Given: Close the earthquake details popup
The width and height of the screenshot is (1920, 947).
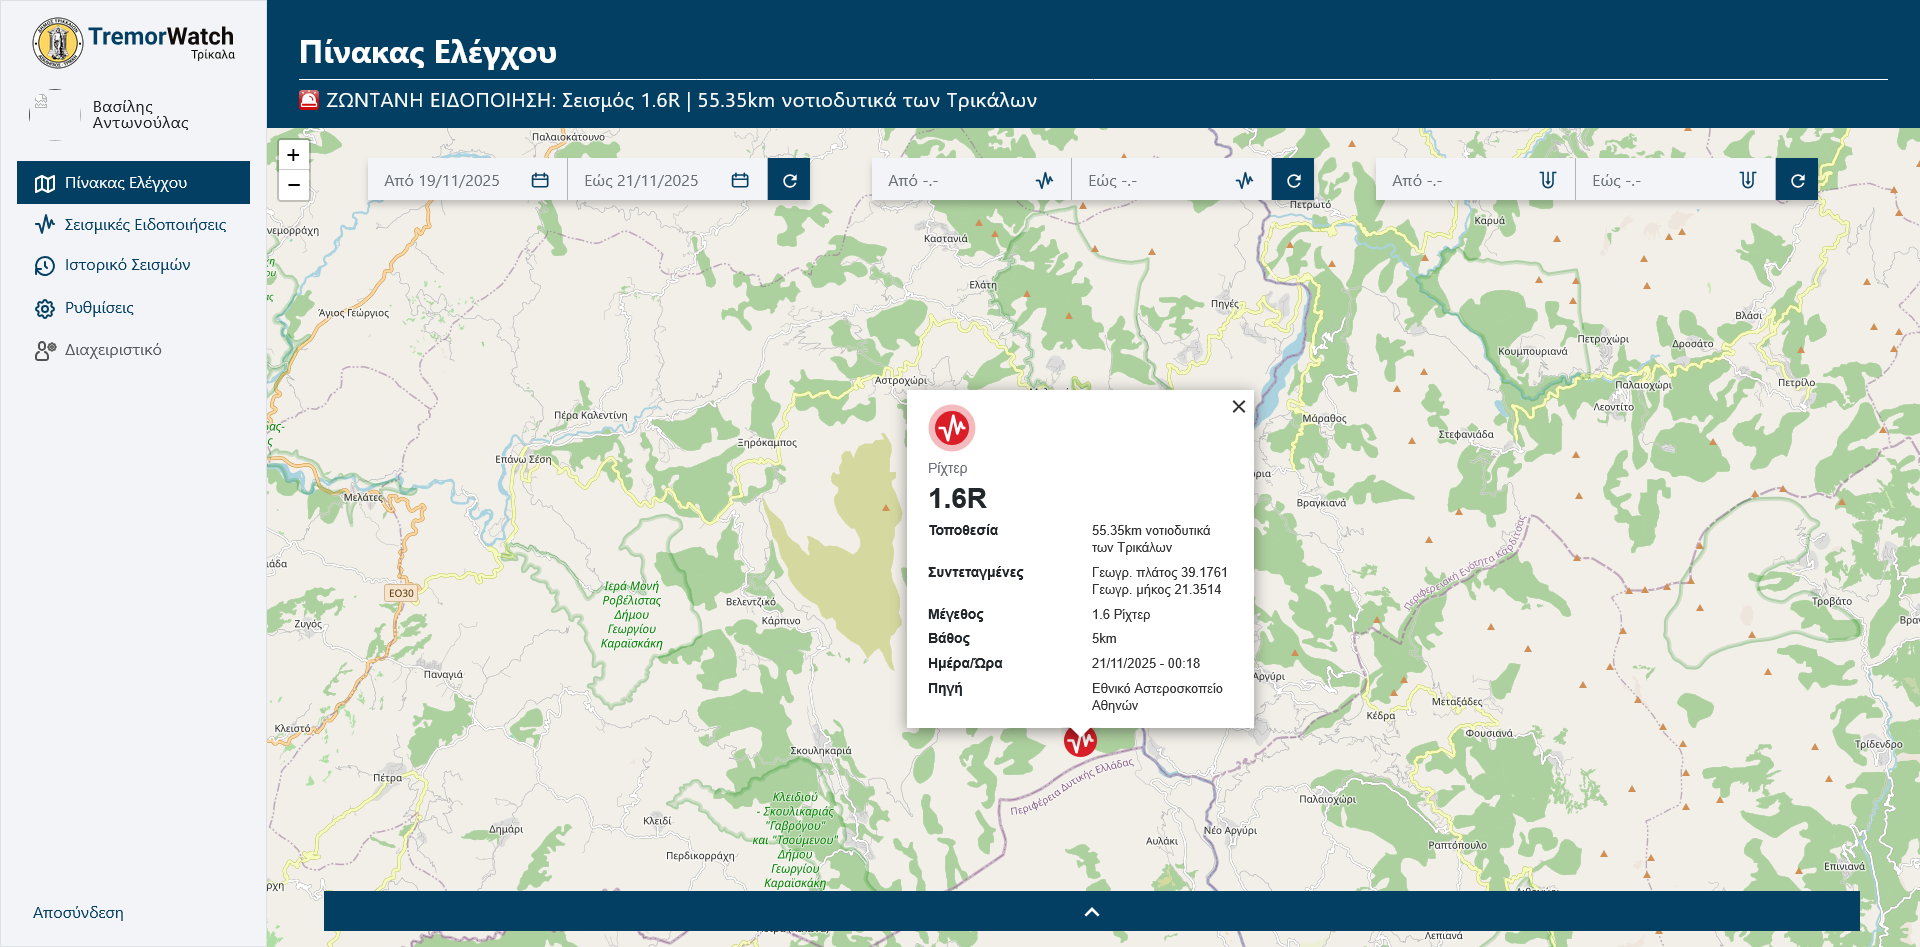Looking at the screenshot, I should click(x=1238, y=407).
